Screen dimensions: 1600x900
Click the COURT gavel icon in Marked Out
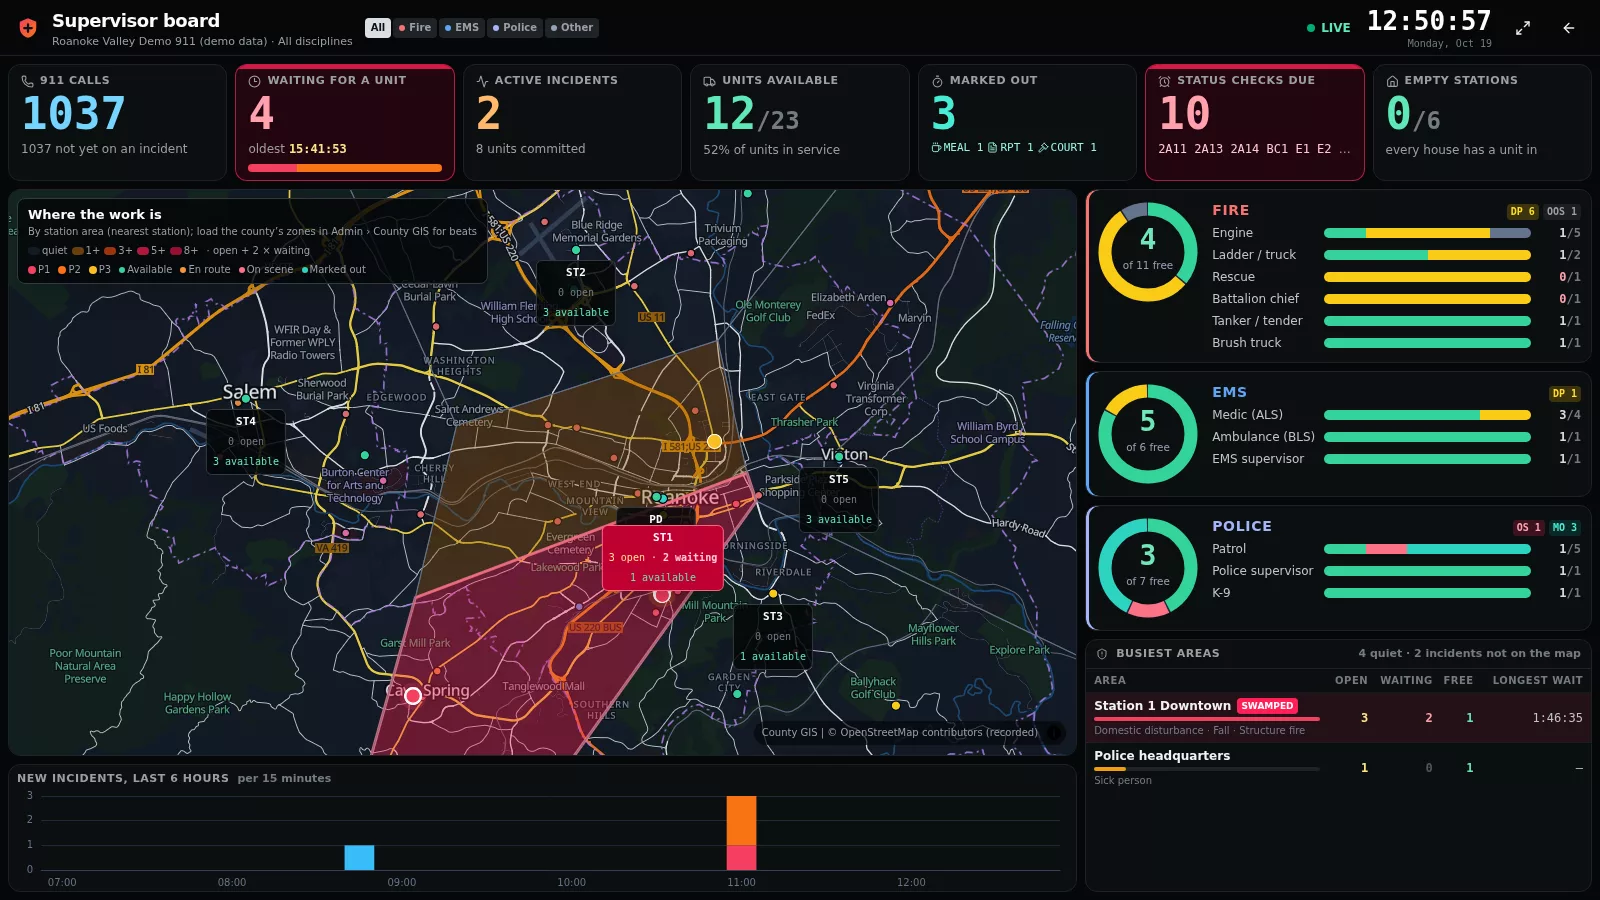pyautogui.click(x=1044, y=148)
